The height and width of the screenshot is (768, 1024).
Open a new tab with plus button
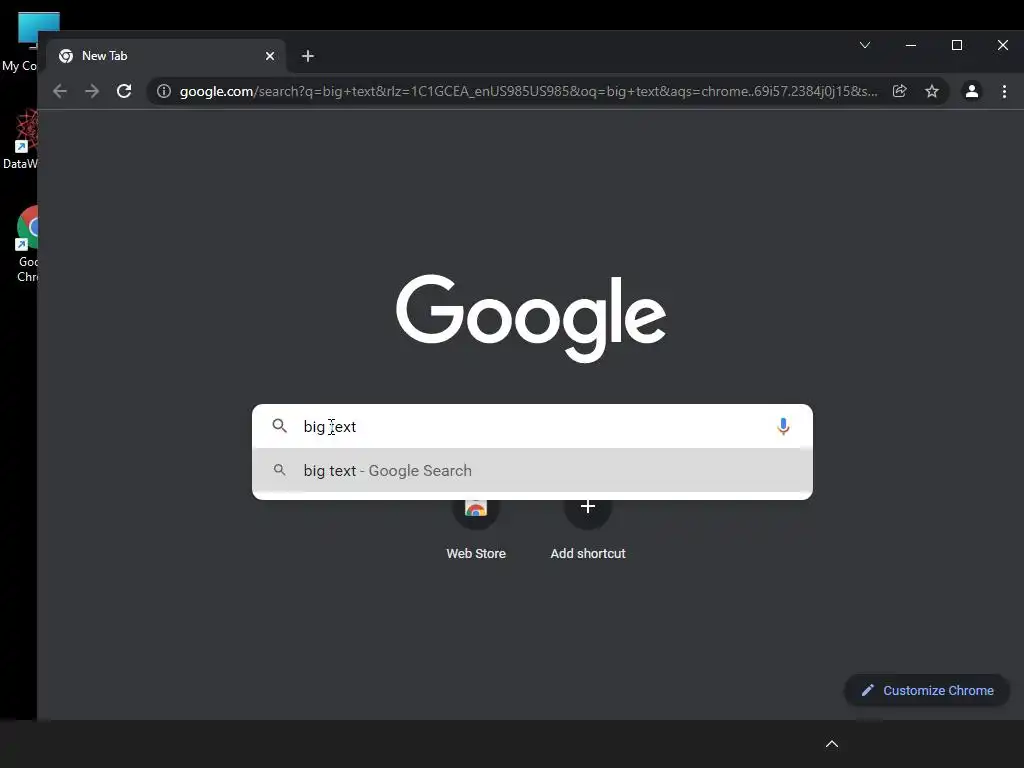point(308,56)
